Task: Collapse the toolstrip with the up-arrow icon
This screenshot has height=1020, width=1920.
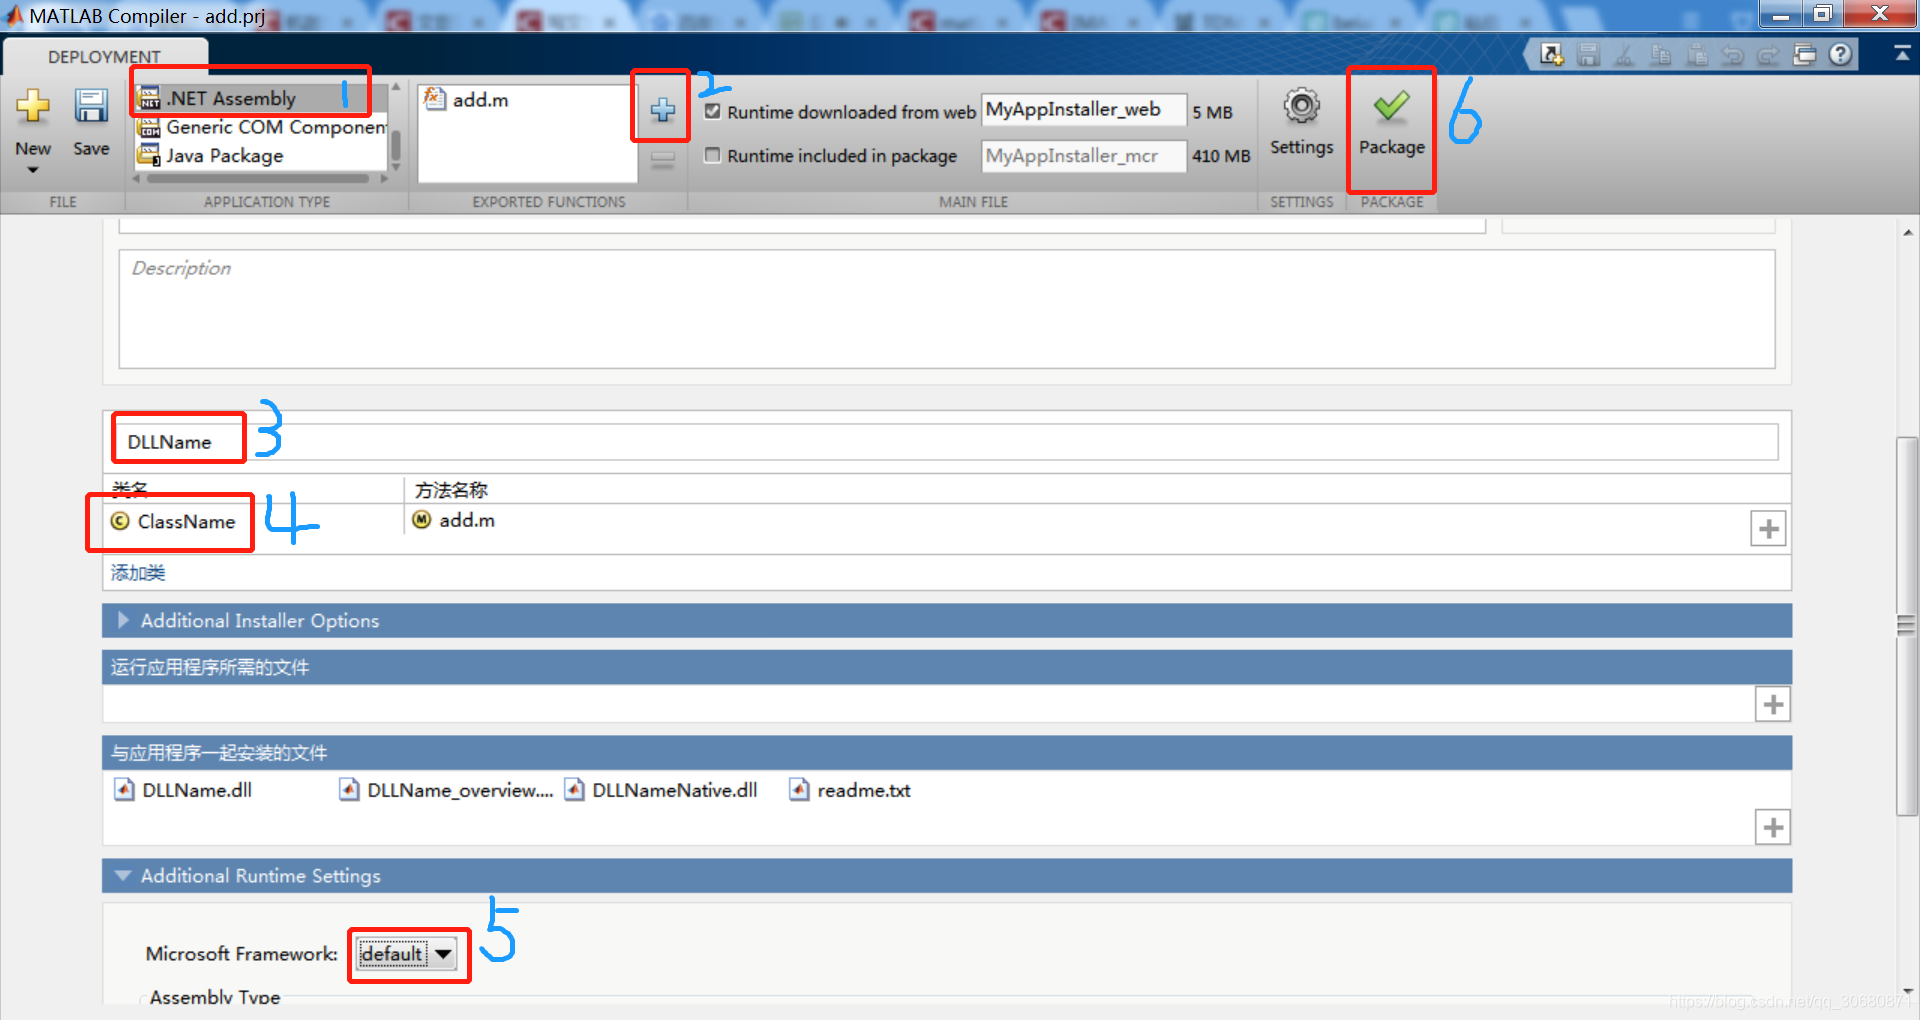Action: (1901, 54)
